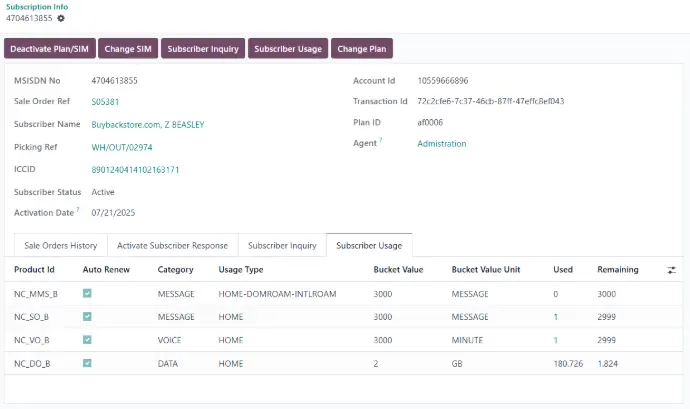The image size is (690, 409).
Task: Toggle Auto Renew checkbox for NC_DO_B
Action: pos(88,364)
